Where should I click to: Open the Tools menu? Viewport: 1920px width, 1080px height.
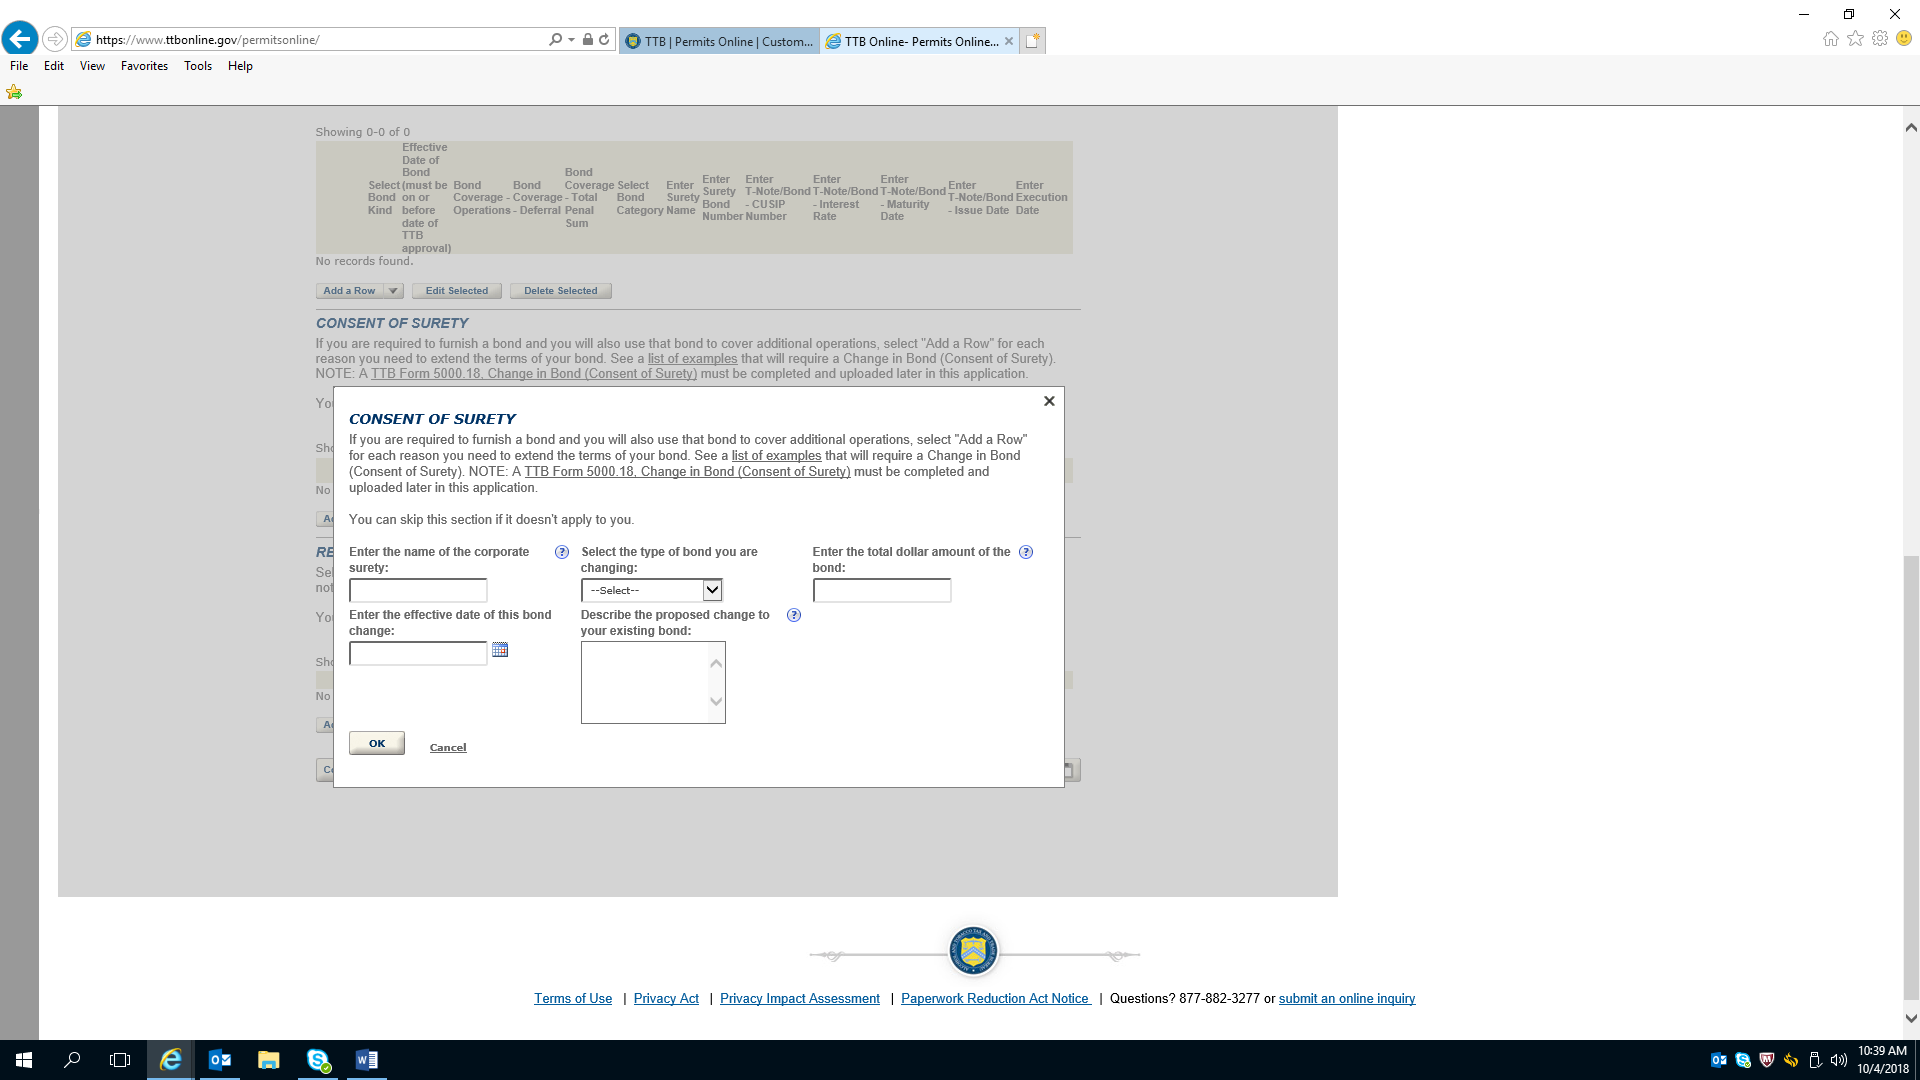197,66
